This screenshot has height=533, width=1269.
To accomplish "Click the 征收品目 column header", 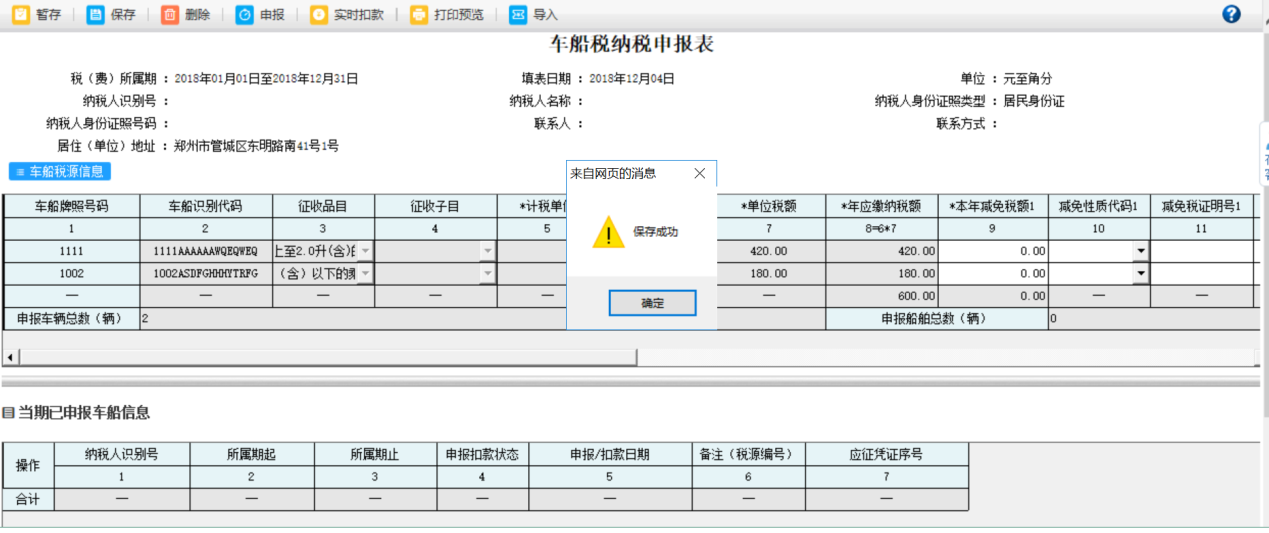I will pyautogui.click(x=323, y=206).
